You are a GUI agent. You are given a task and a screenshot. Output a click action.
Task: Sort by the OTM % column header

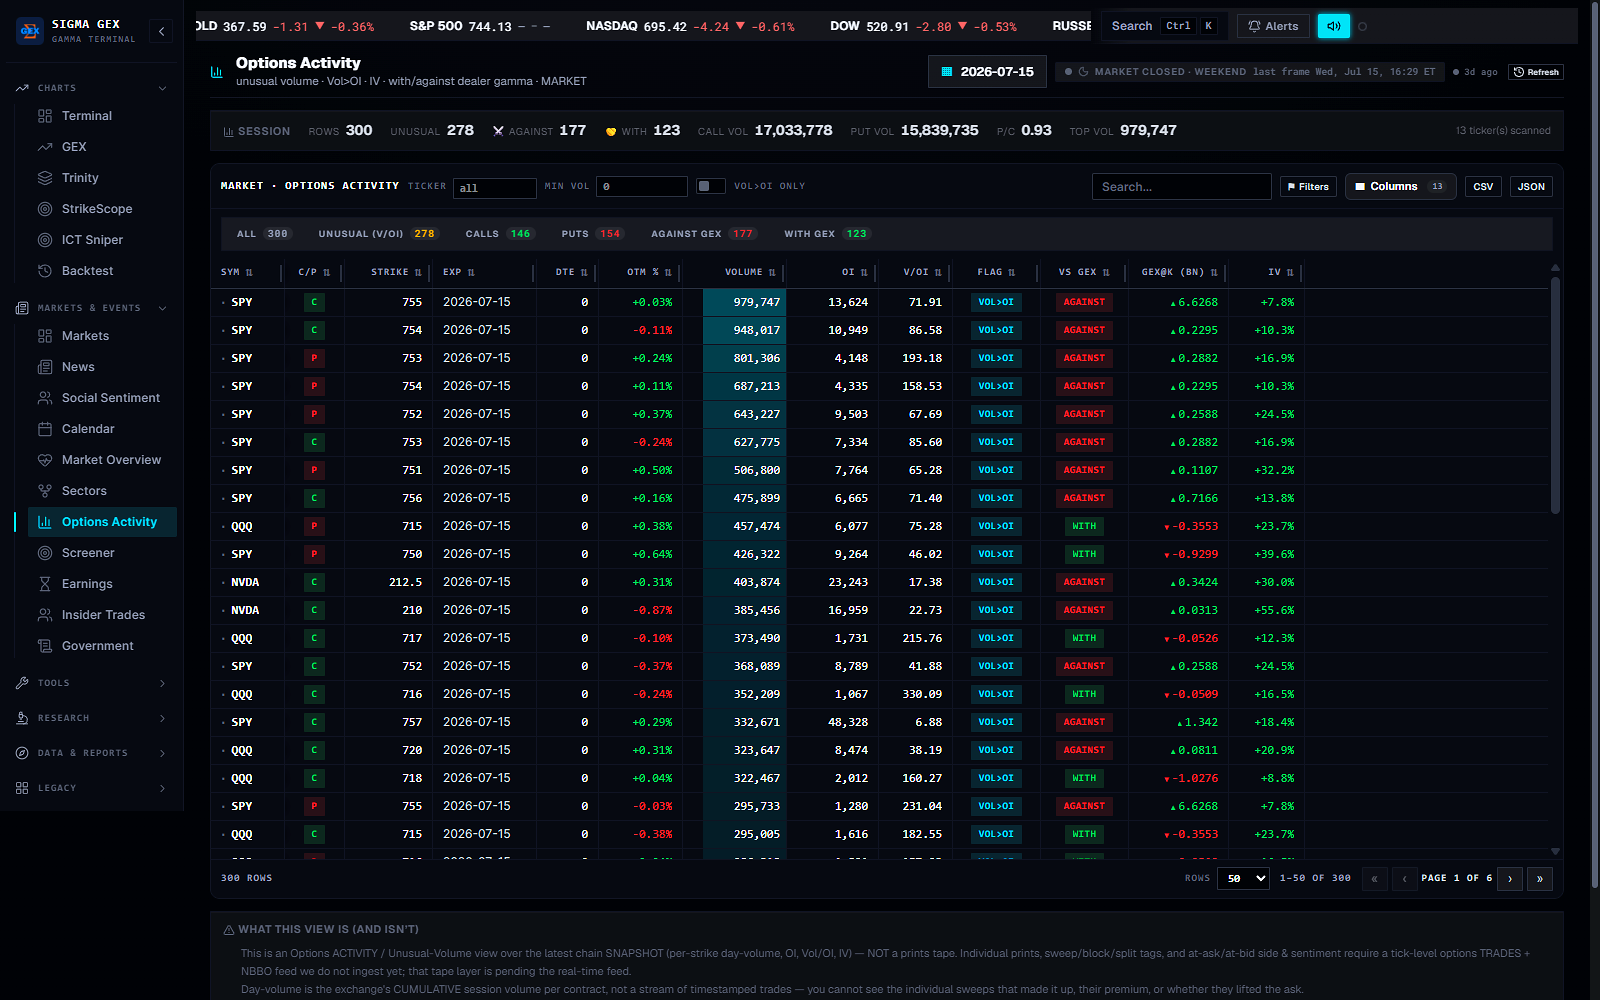(649, 272)
